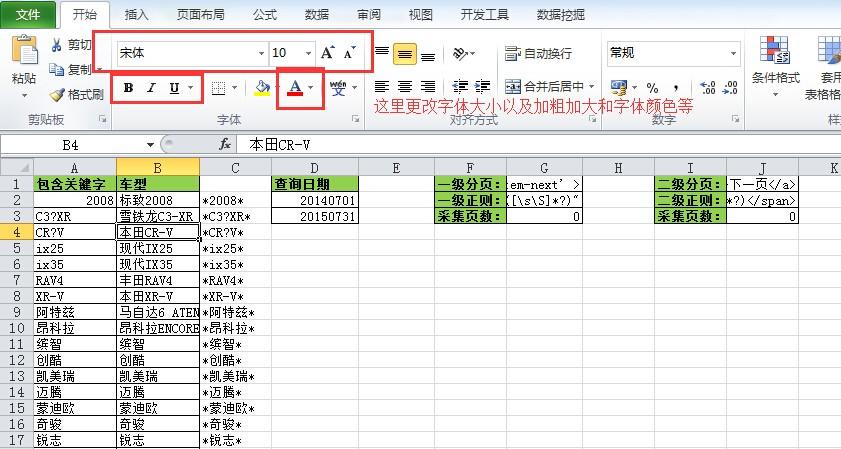The image size is (841, 449).
Task: Toggle Italic formatting
Action: pyautogui.click(x=152, y=88)
